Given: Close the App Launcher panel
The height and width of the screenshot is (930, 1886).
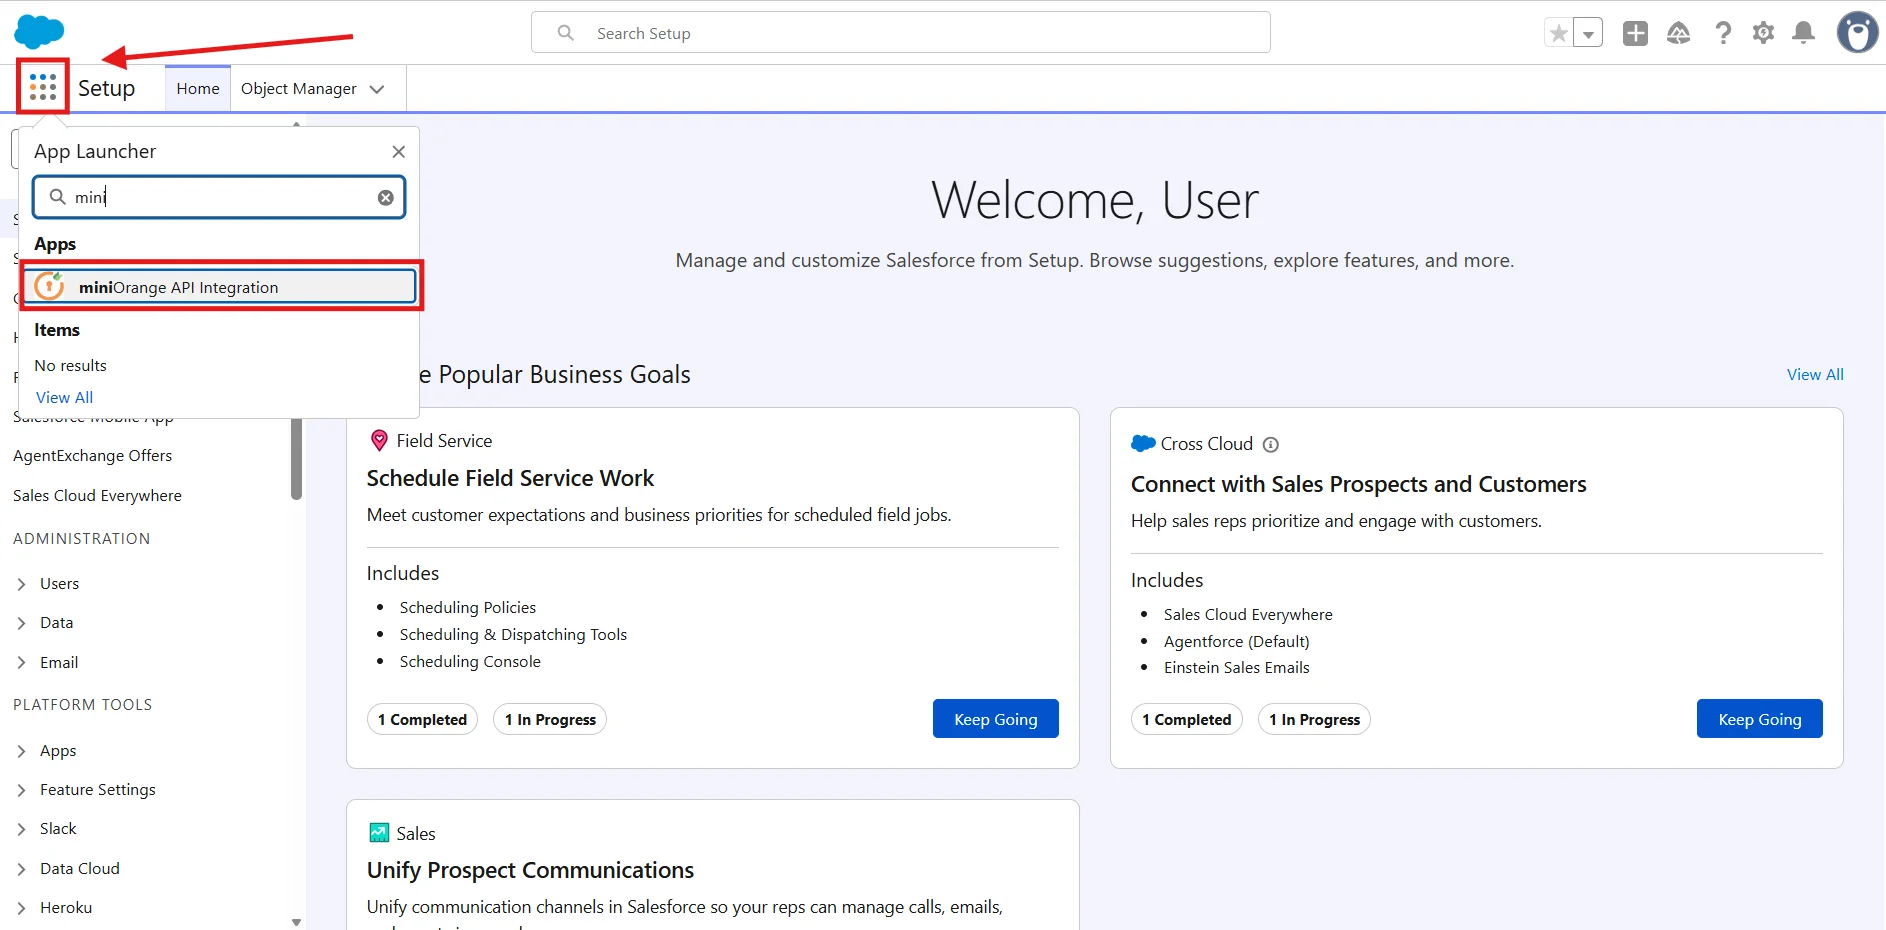Looking at the screenshot, I should coord(398,152).
